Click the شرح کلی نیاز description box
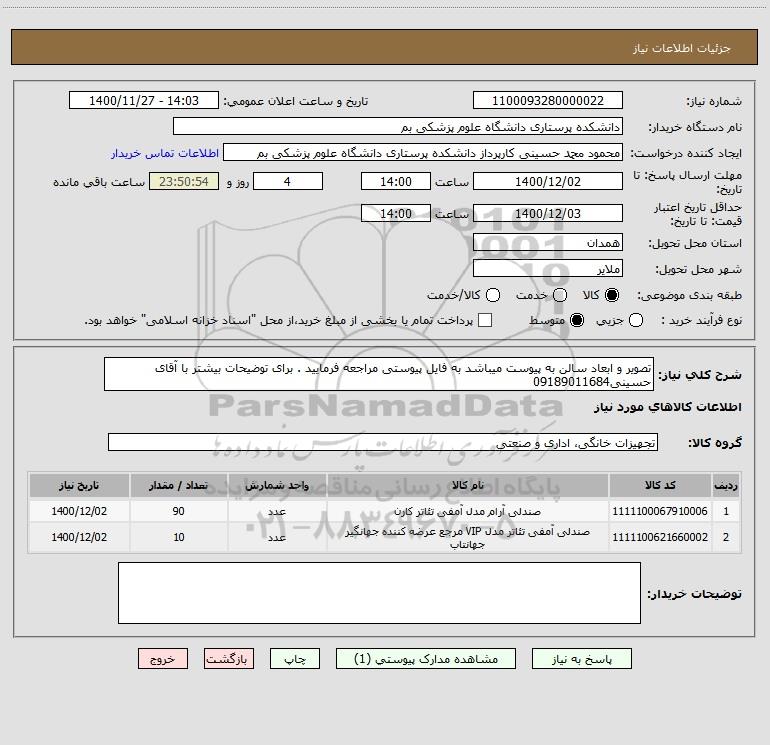This screenshot has height=745, width=770. 379,374
